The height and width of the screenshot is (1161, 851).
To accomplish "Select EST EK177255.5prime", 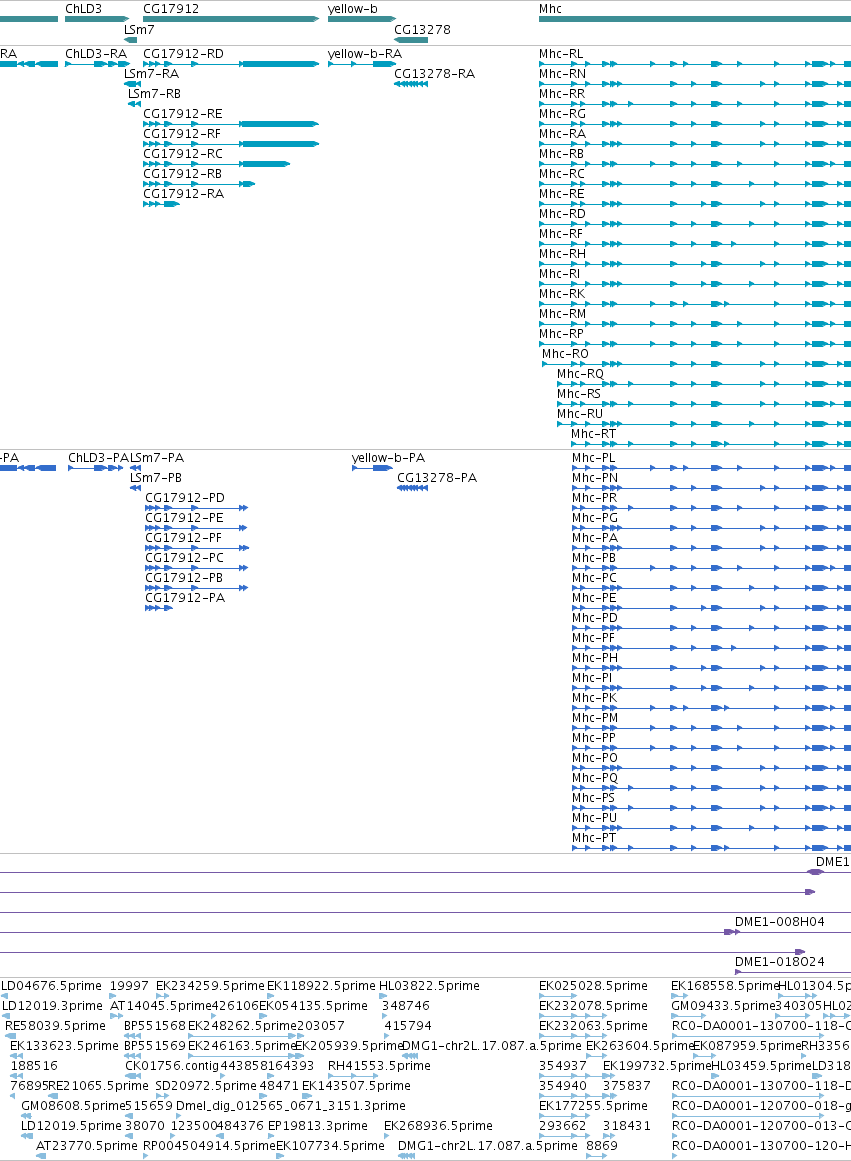I will coord(593,1106).
